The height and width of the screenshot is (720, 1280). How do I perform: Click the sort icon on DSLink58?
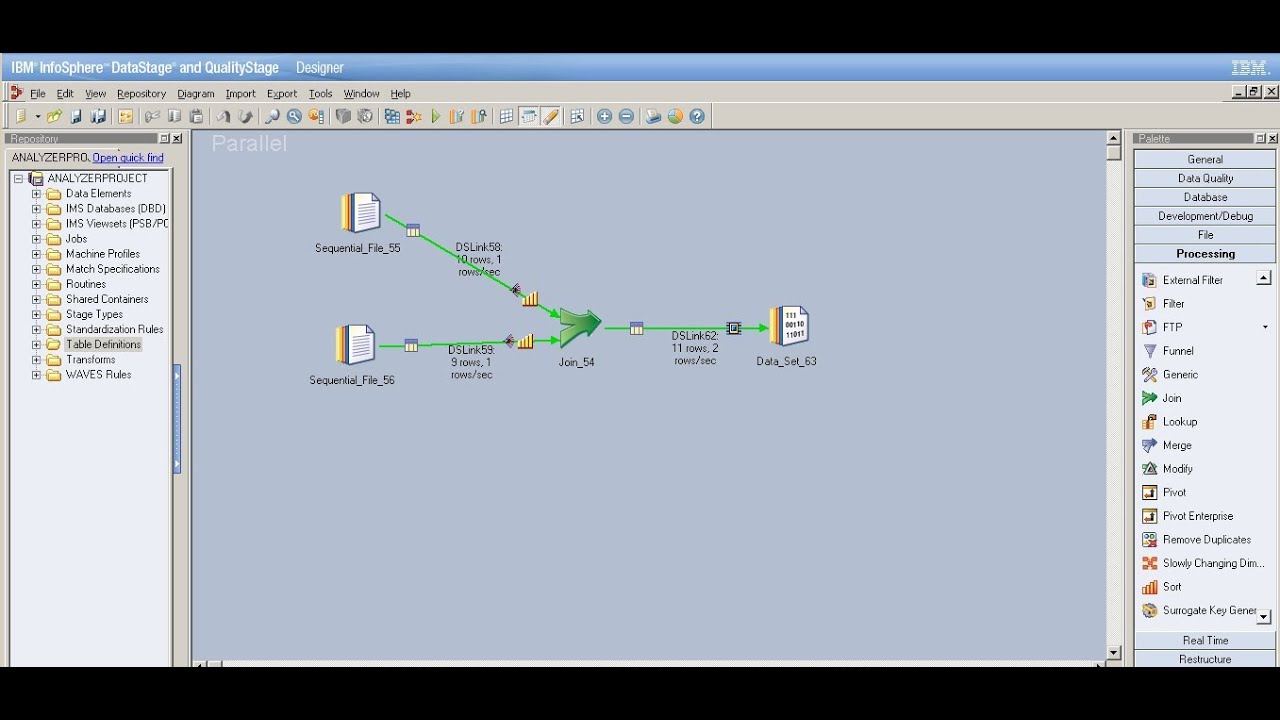tap(530, 298)
